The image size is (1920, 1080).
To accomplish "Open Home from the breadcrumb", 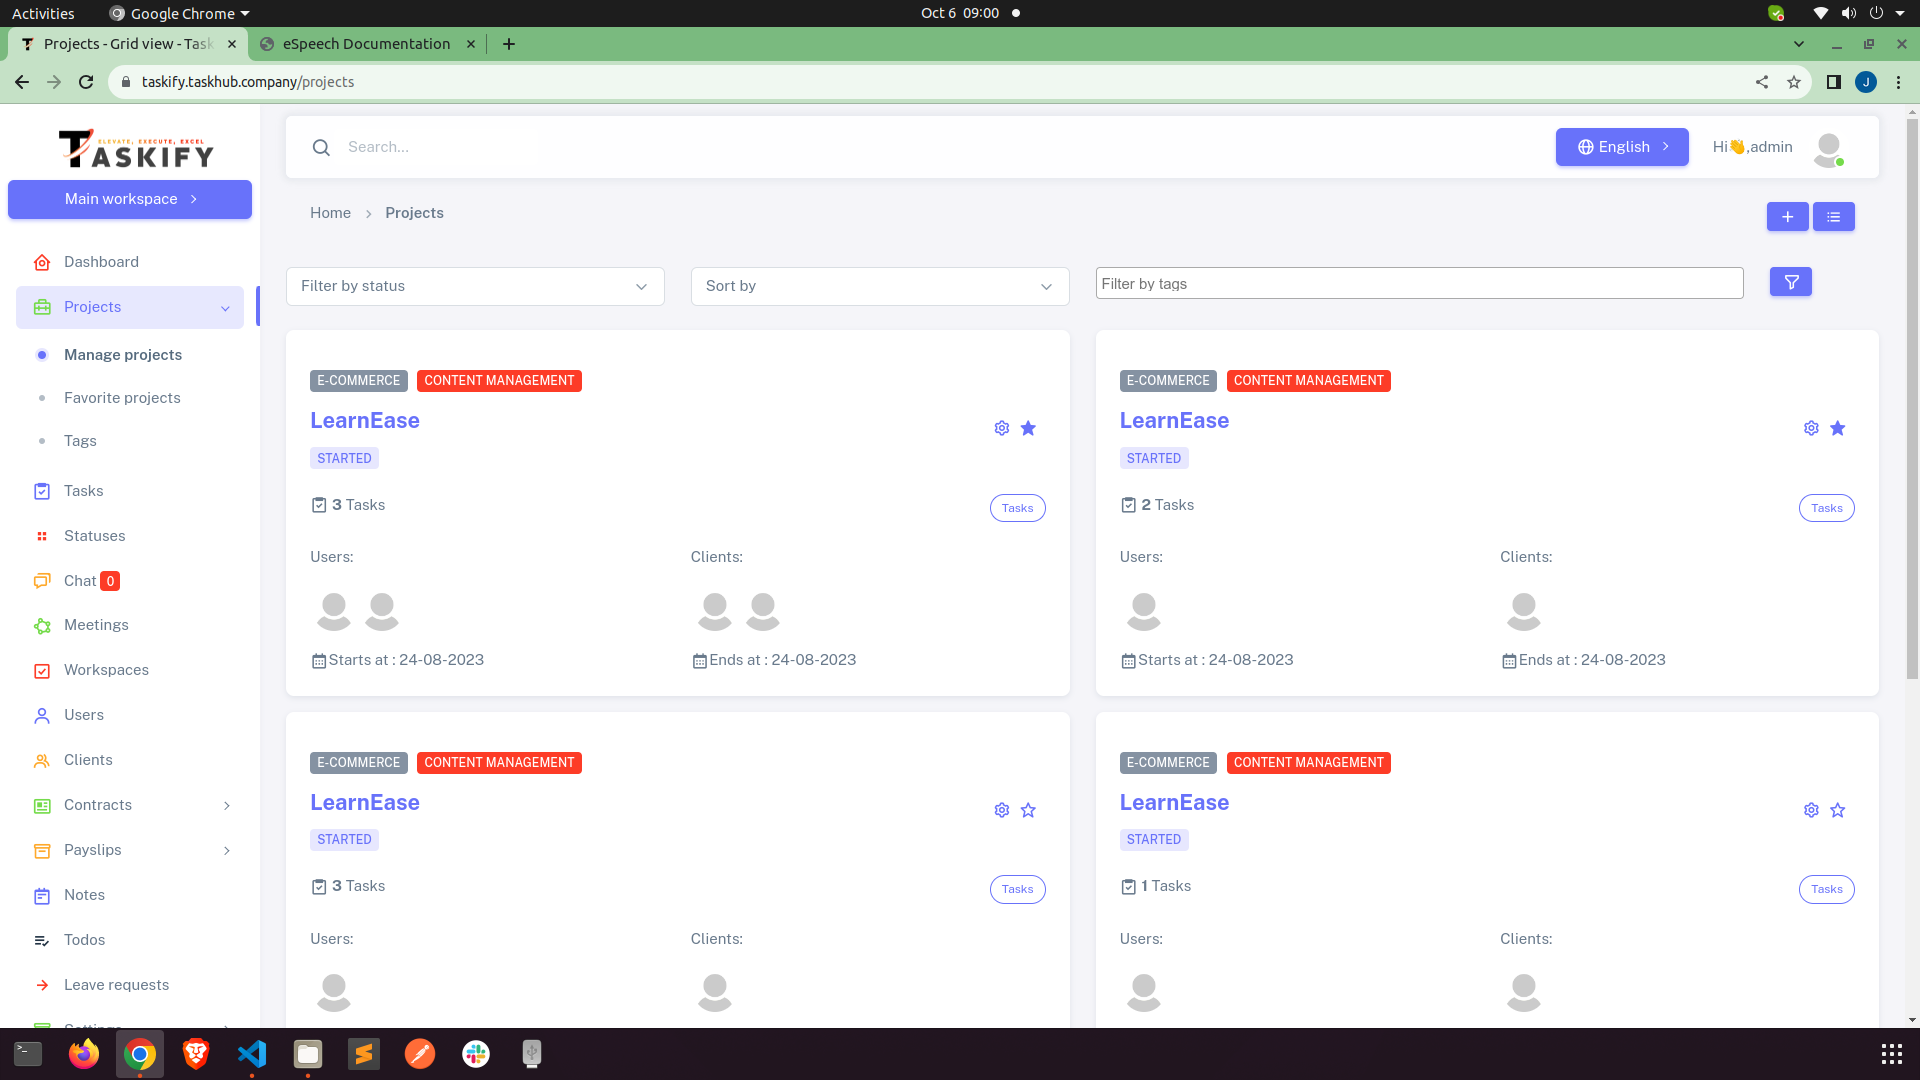I will tap(330, 212).
